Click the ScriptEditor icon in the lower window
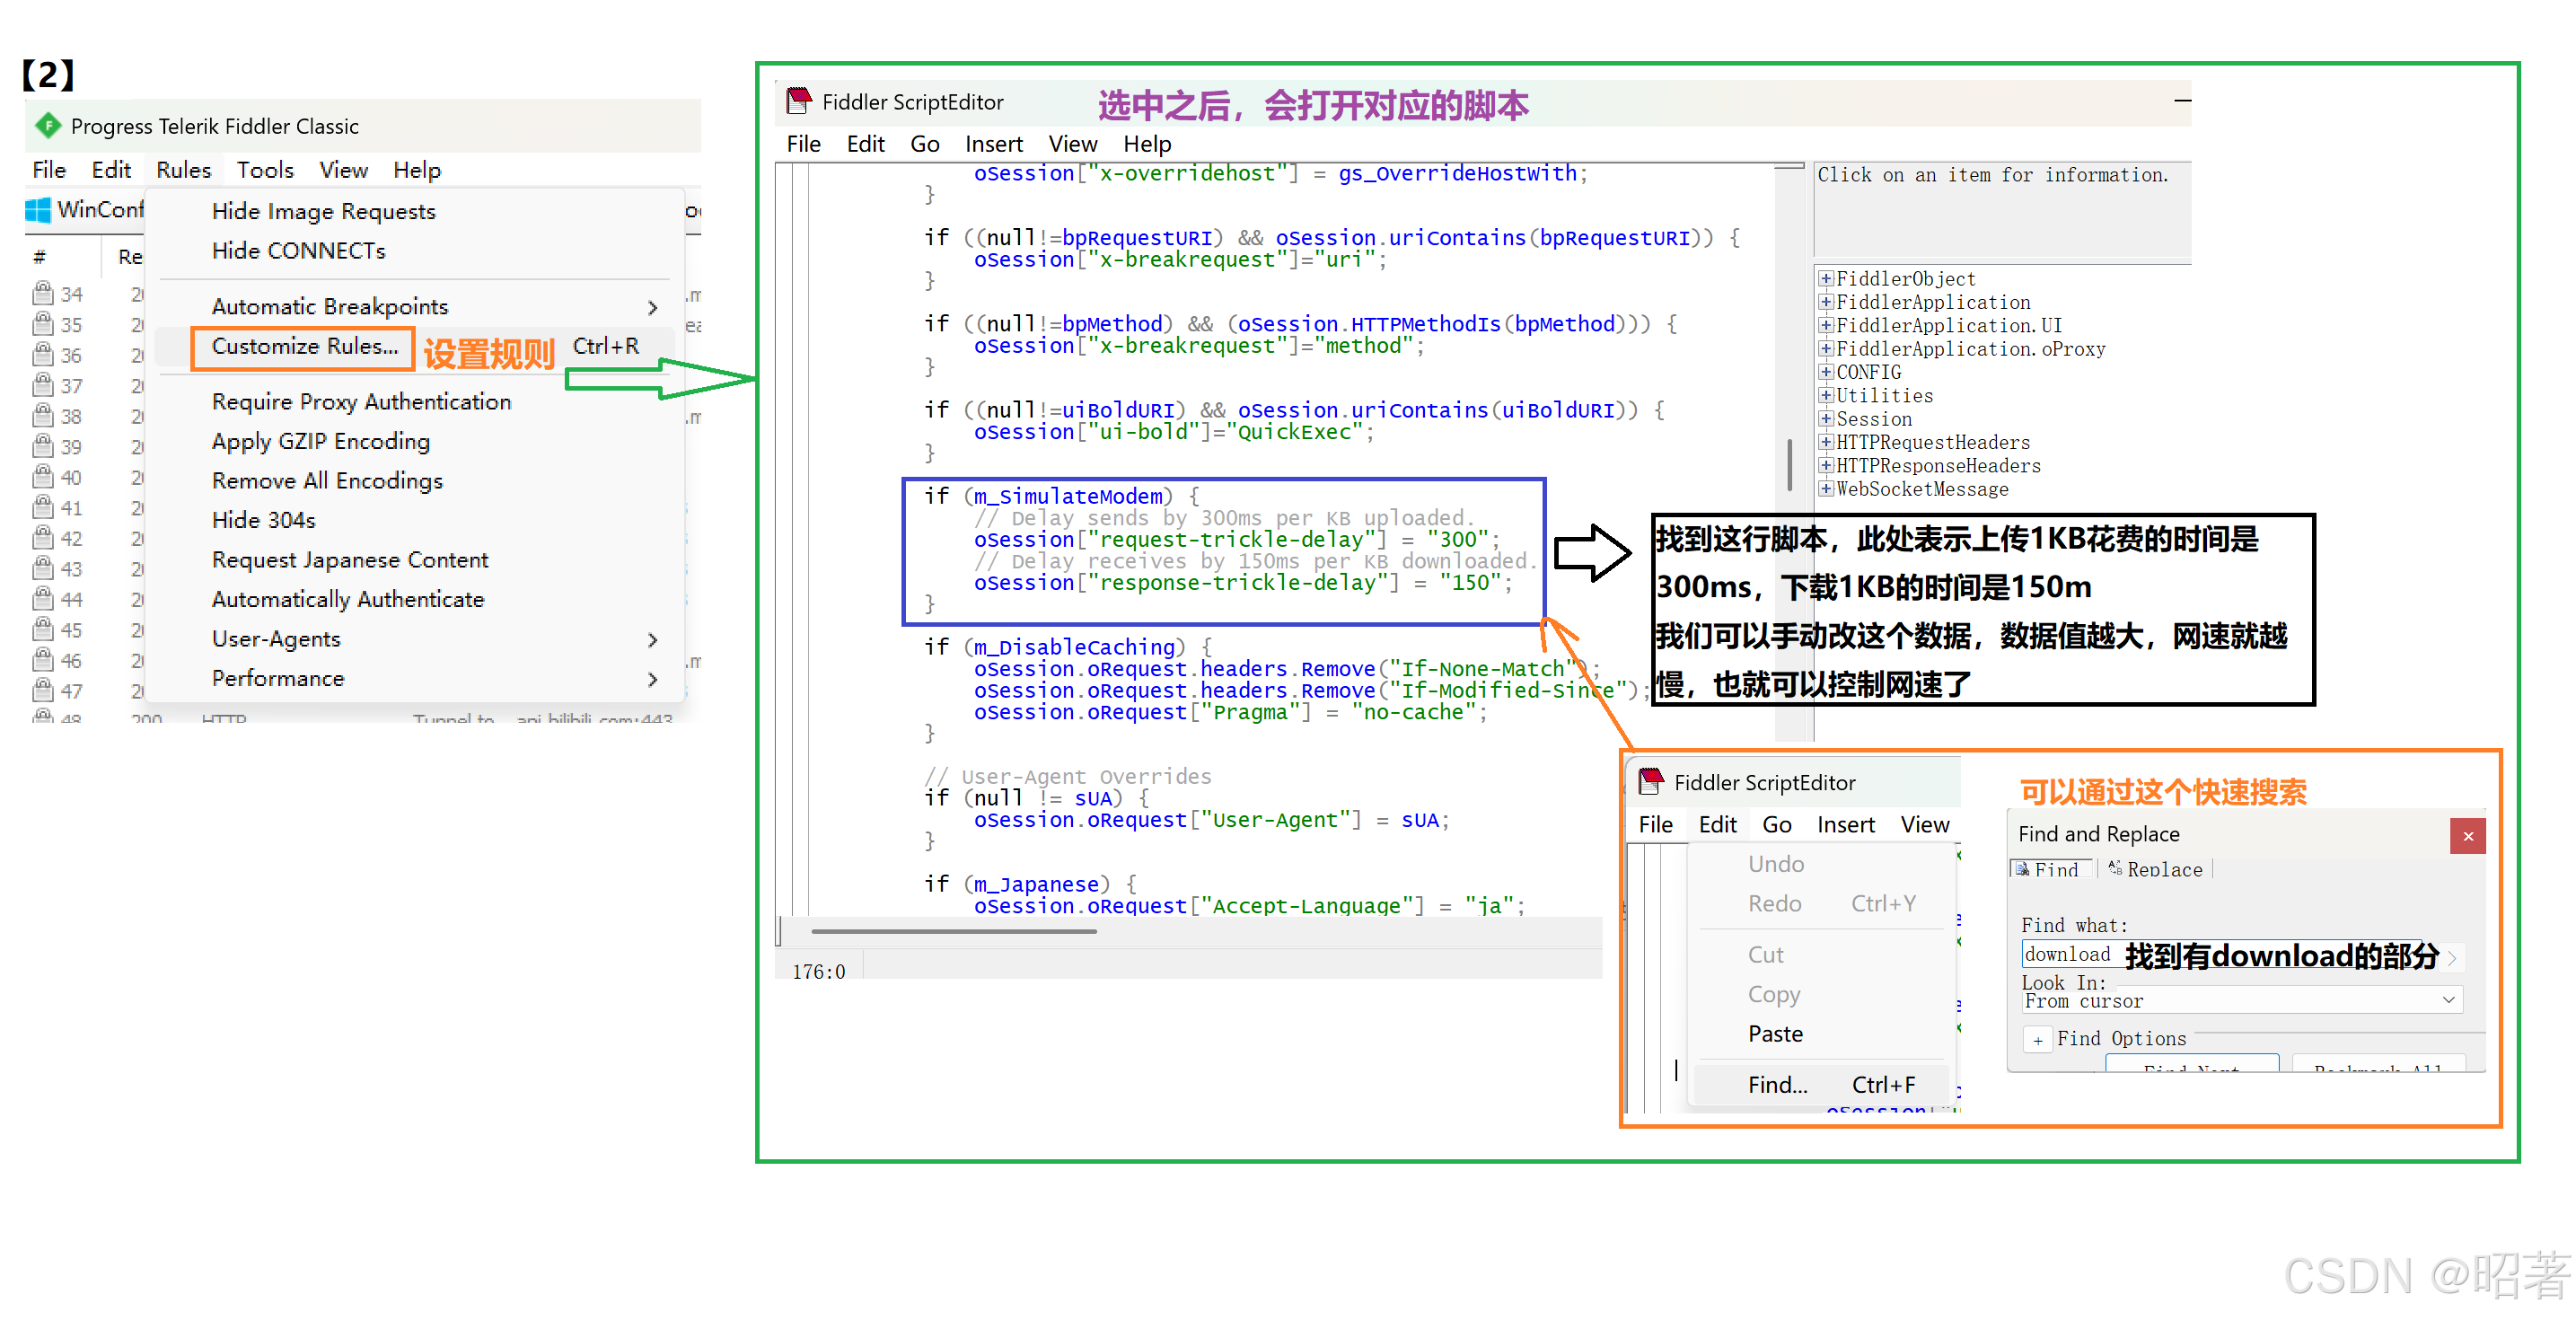 click(1651, 782)
